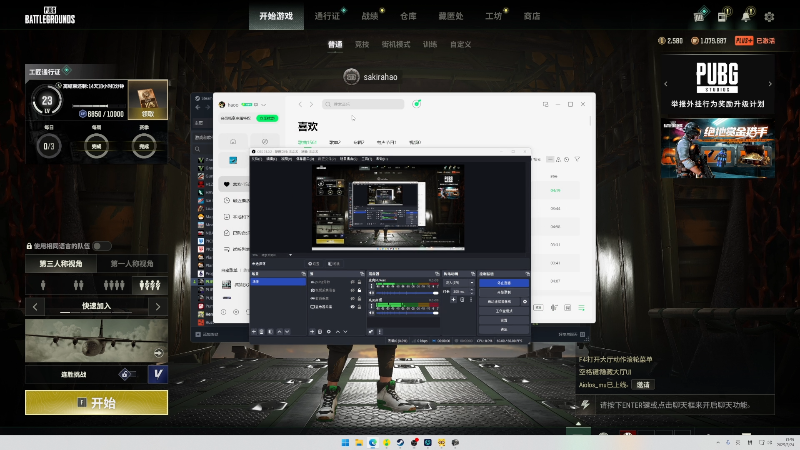This screenshot has height=450, width=800.
Task: Click the blue V badge beside 连胜挑战
Action: (158, 374)
